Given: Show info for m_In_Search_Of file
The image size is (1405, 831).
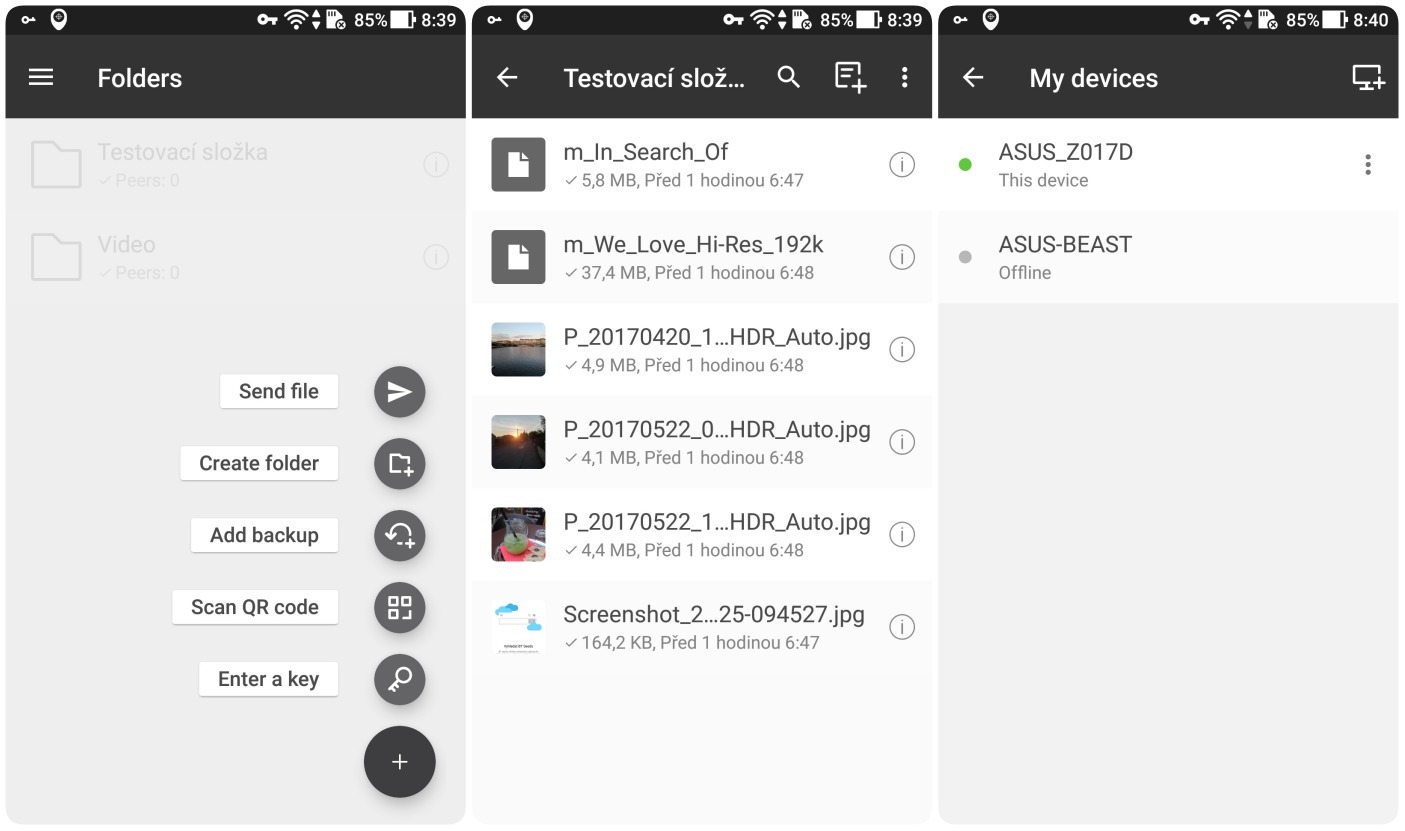Looking at the screenshot, I should (x=901, y=165).
